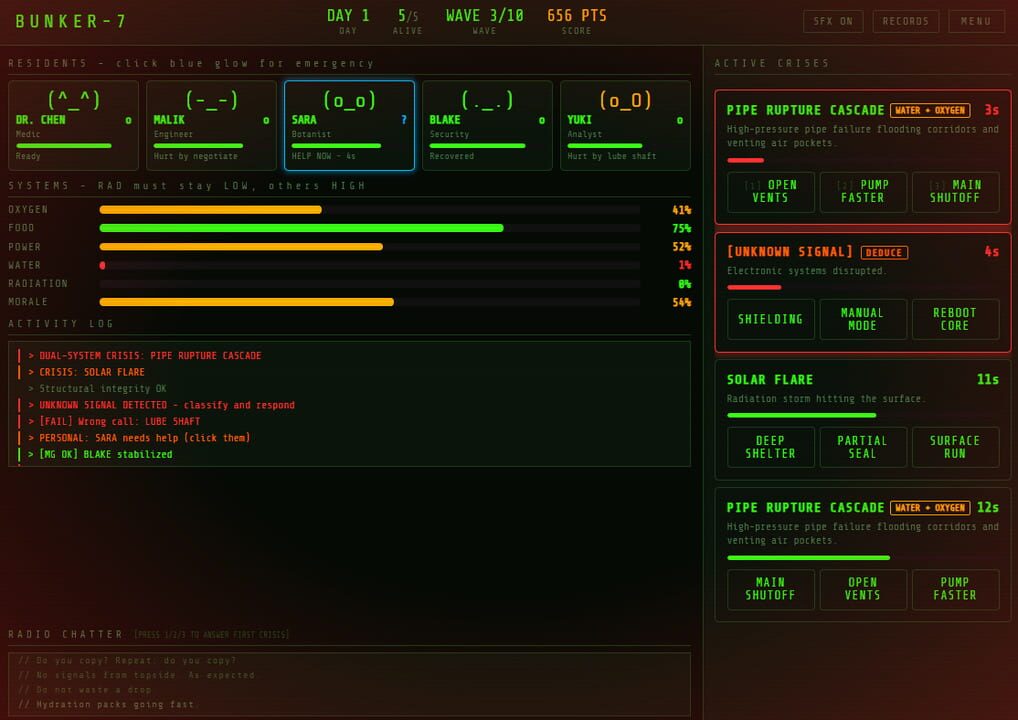This screenshot has width=1018, height=720.
Task: Select Blake the Security resident card
Action: [487, 122]
